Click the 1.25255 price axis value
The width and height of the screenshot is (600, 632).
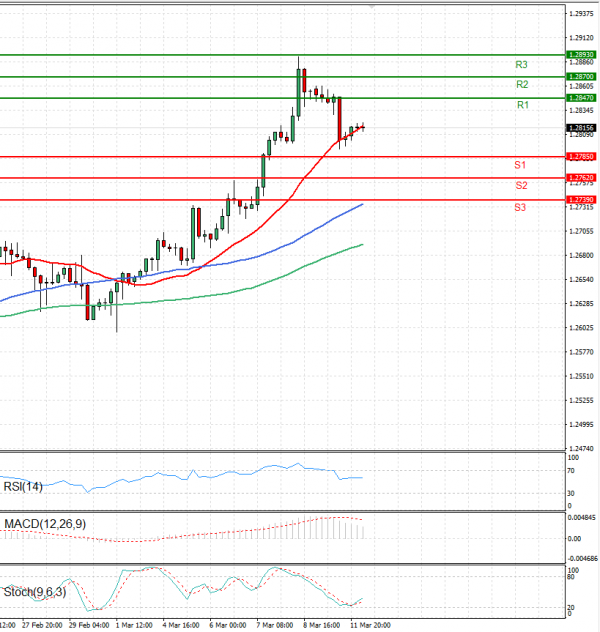581,400
